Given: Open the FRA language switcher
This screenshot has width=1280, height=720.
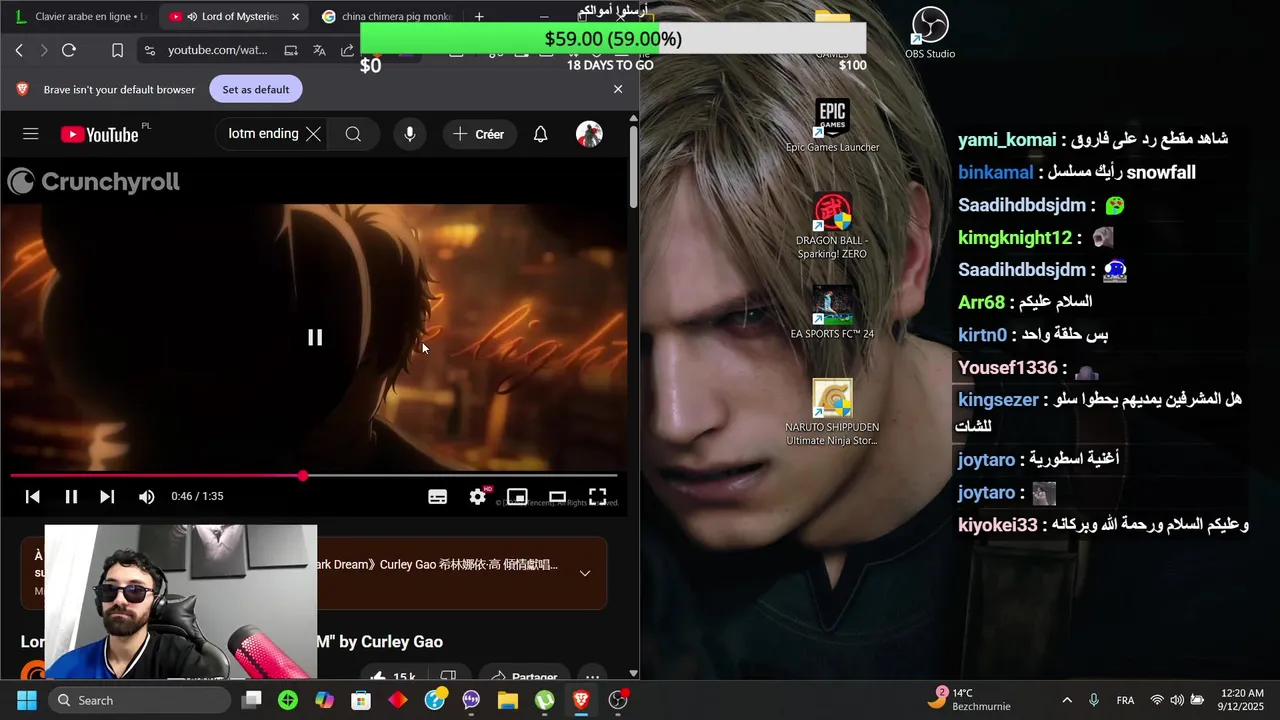Looking at the screenshot, I should pyautogui.click(x=1125, y=700).
